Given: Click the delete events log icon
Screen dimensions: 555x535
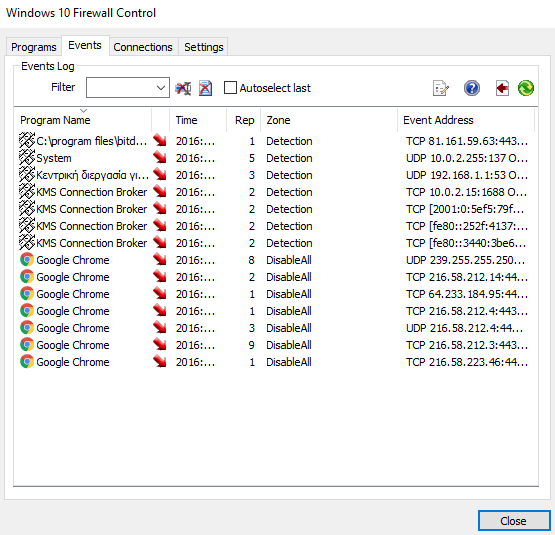Looking at the screenshot, I should [x=205, y=88].
